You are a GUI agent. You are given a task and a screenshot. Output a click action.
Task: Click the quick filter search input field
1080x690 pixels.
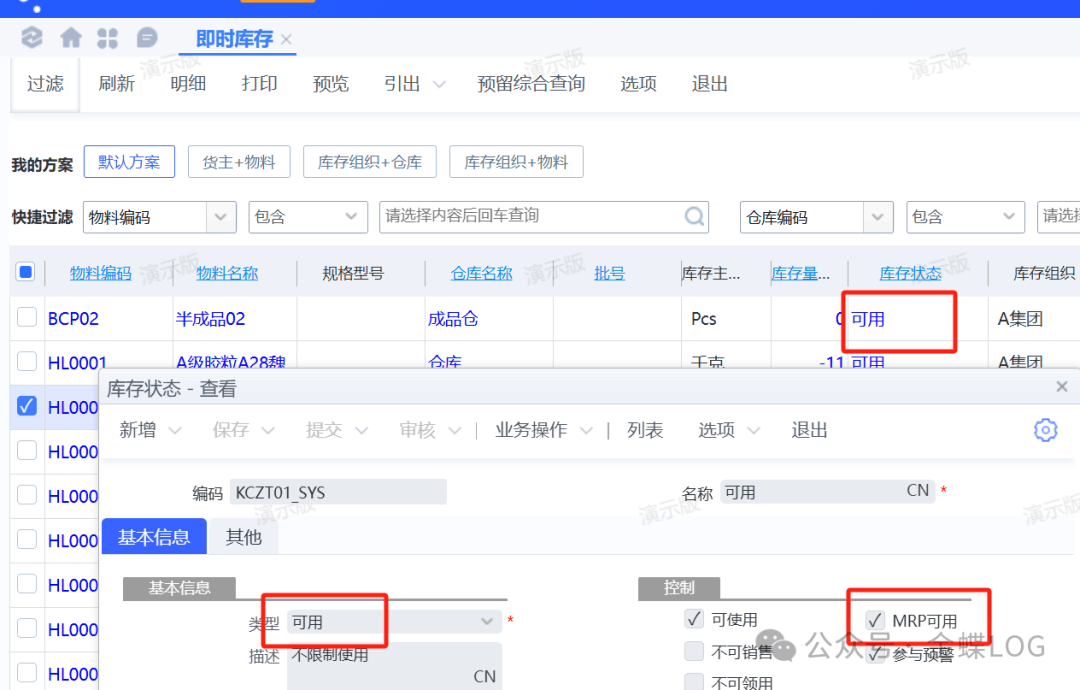click(x=530, y=216)
